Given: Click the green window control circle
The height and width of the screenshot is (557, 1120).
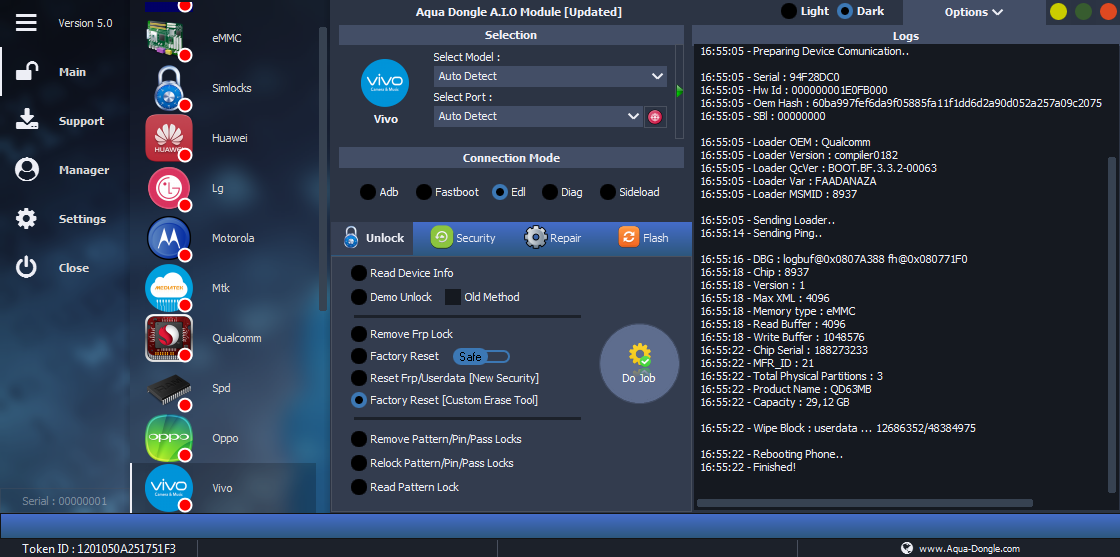Looking at the screenshot, I should tap(1084, 11).
